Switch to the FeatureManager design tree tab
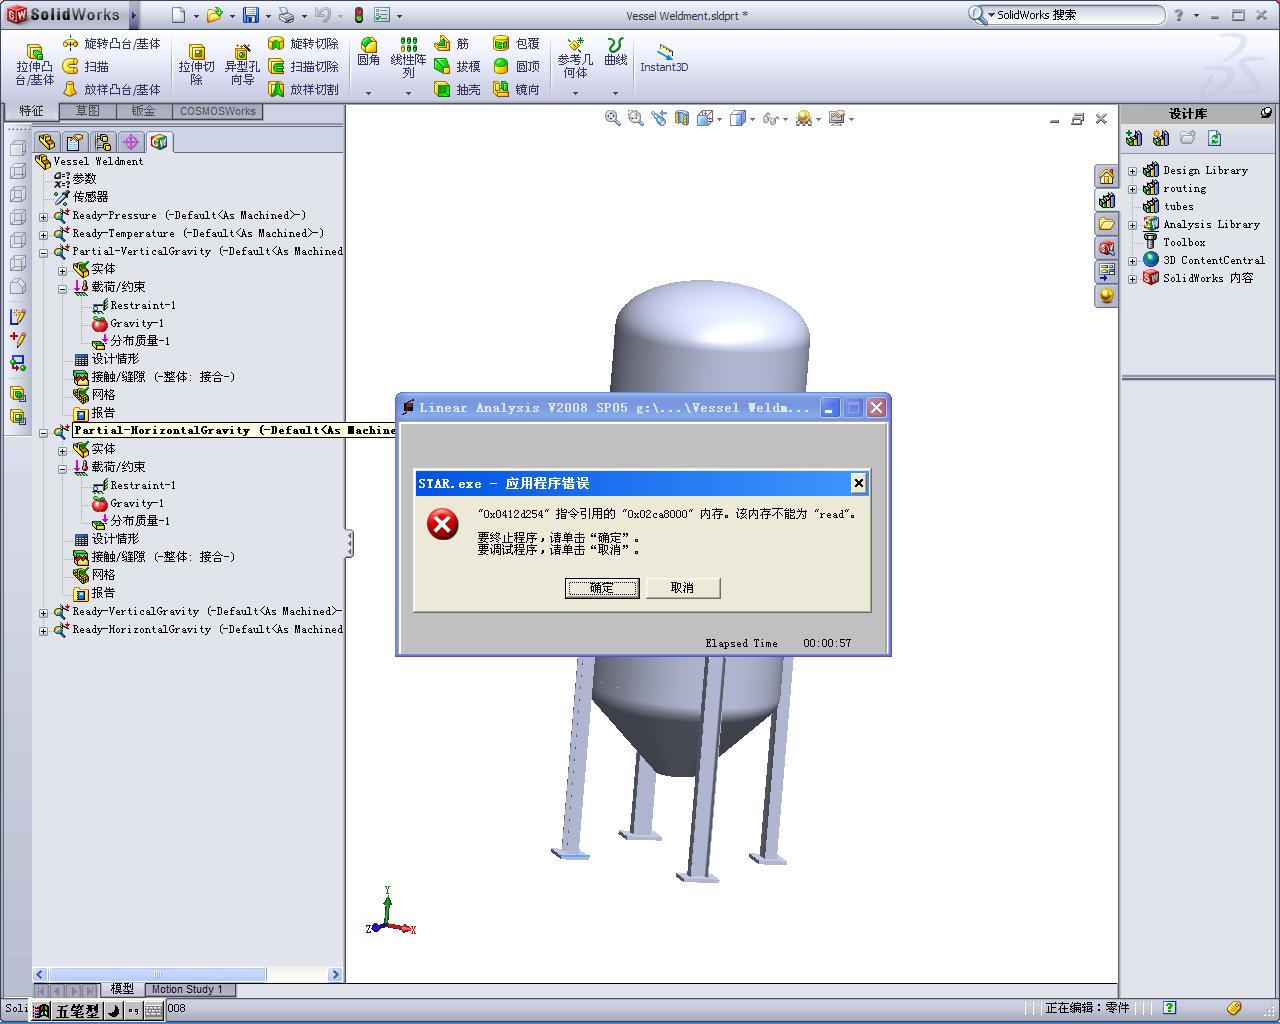This screenshot has height=1024, width=1280. tap(46, 142)
